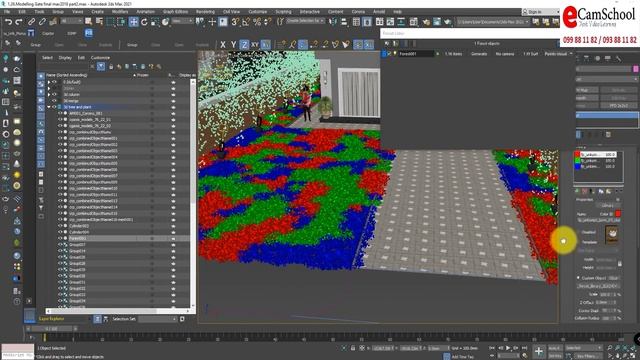Open the Corona menu
Viewport: 640px width, 360px height.
pyautogui.click(x=358, y=12)
